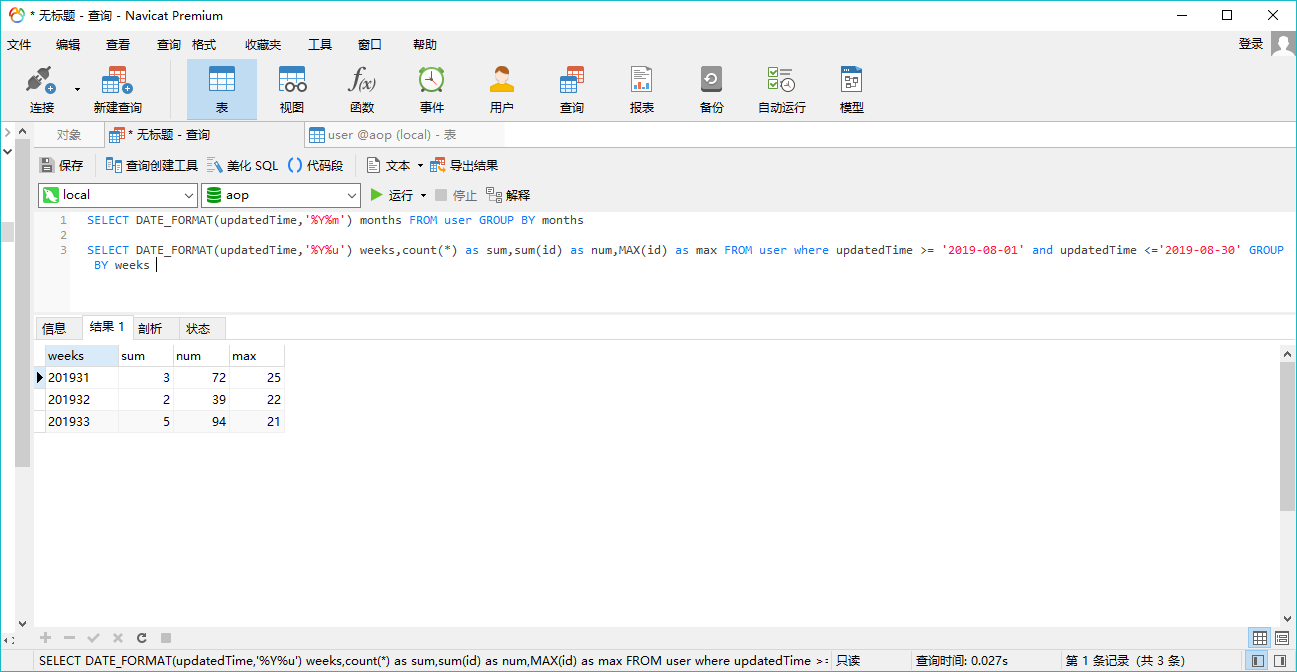Click Export Result (导出结果)
This screenshot has height=672, width=1297.
click(x=464, y=166)
